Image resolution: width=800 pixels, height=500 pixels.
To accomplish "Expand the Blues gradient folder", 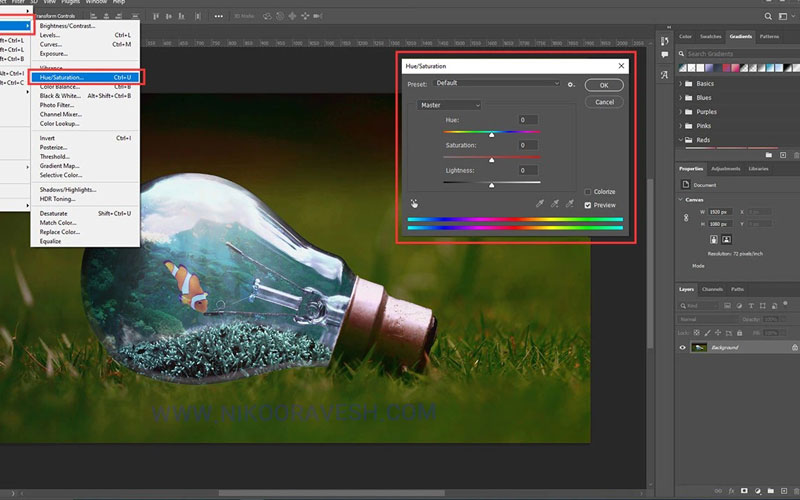I will 681,97.
